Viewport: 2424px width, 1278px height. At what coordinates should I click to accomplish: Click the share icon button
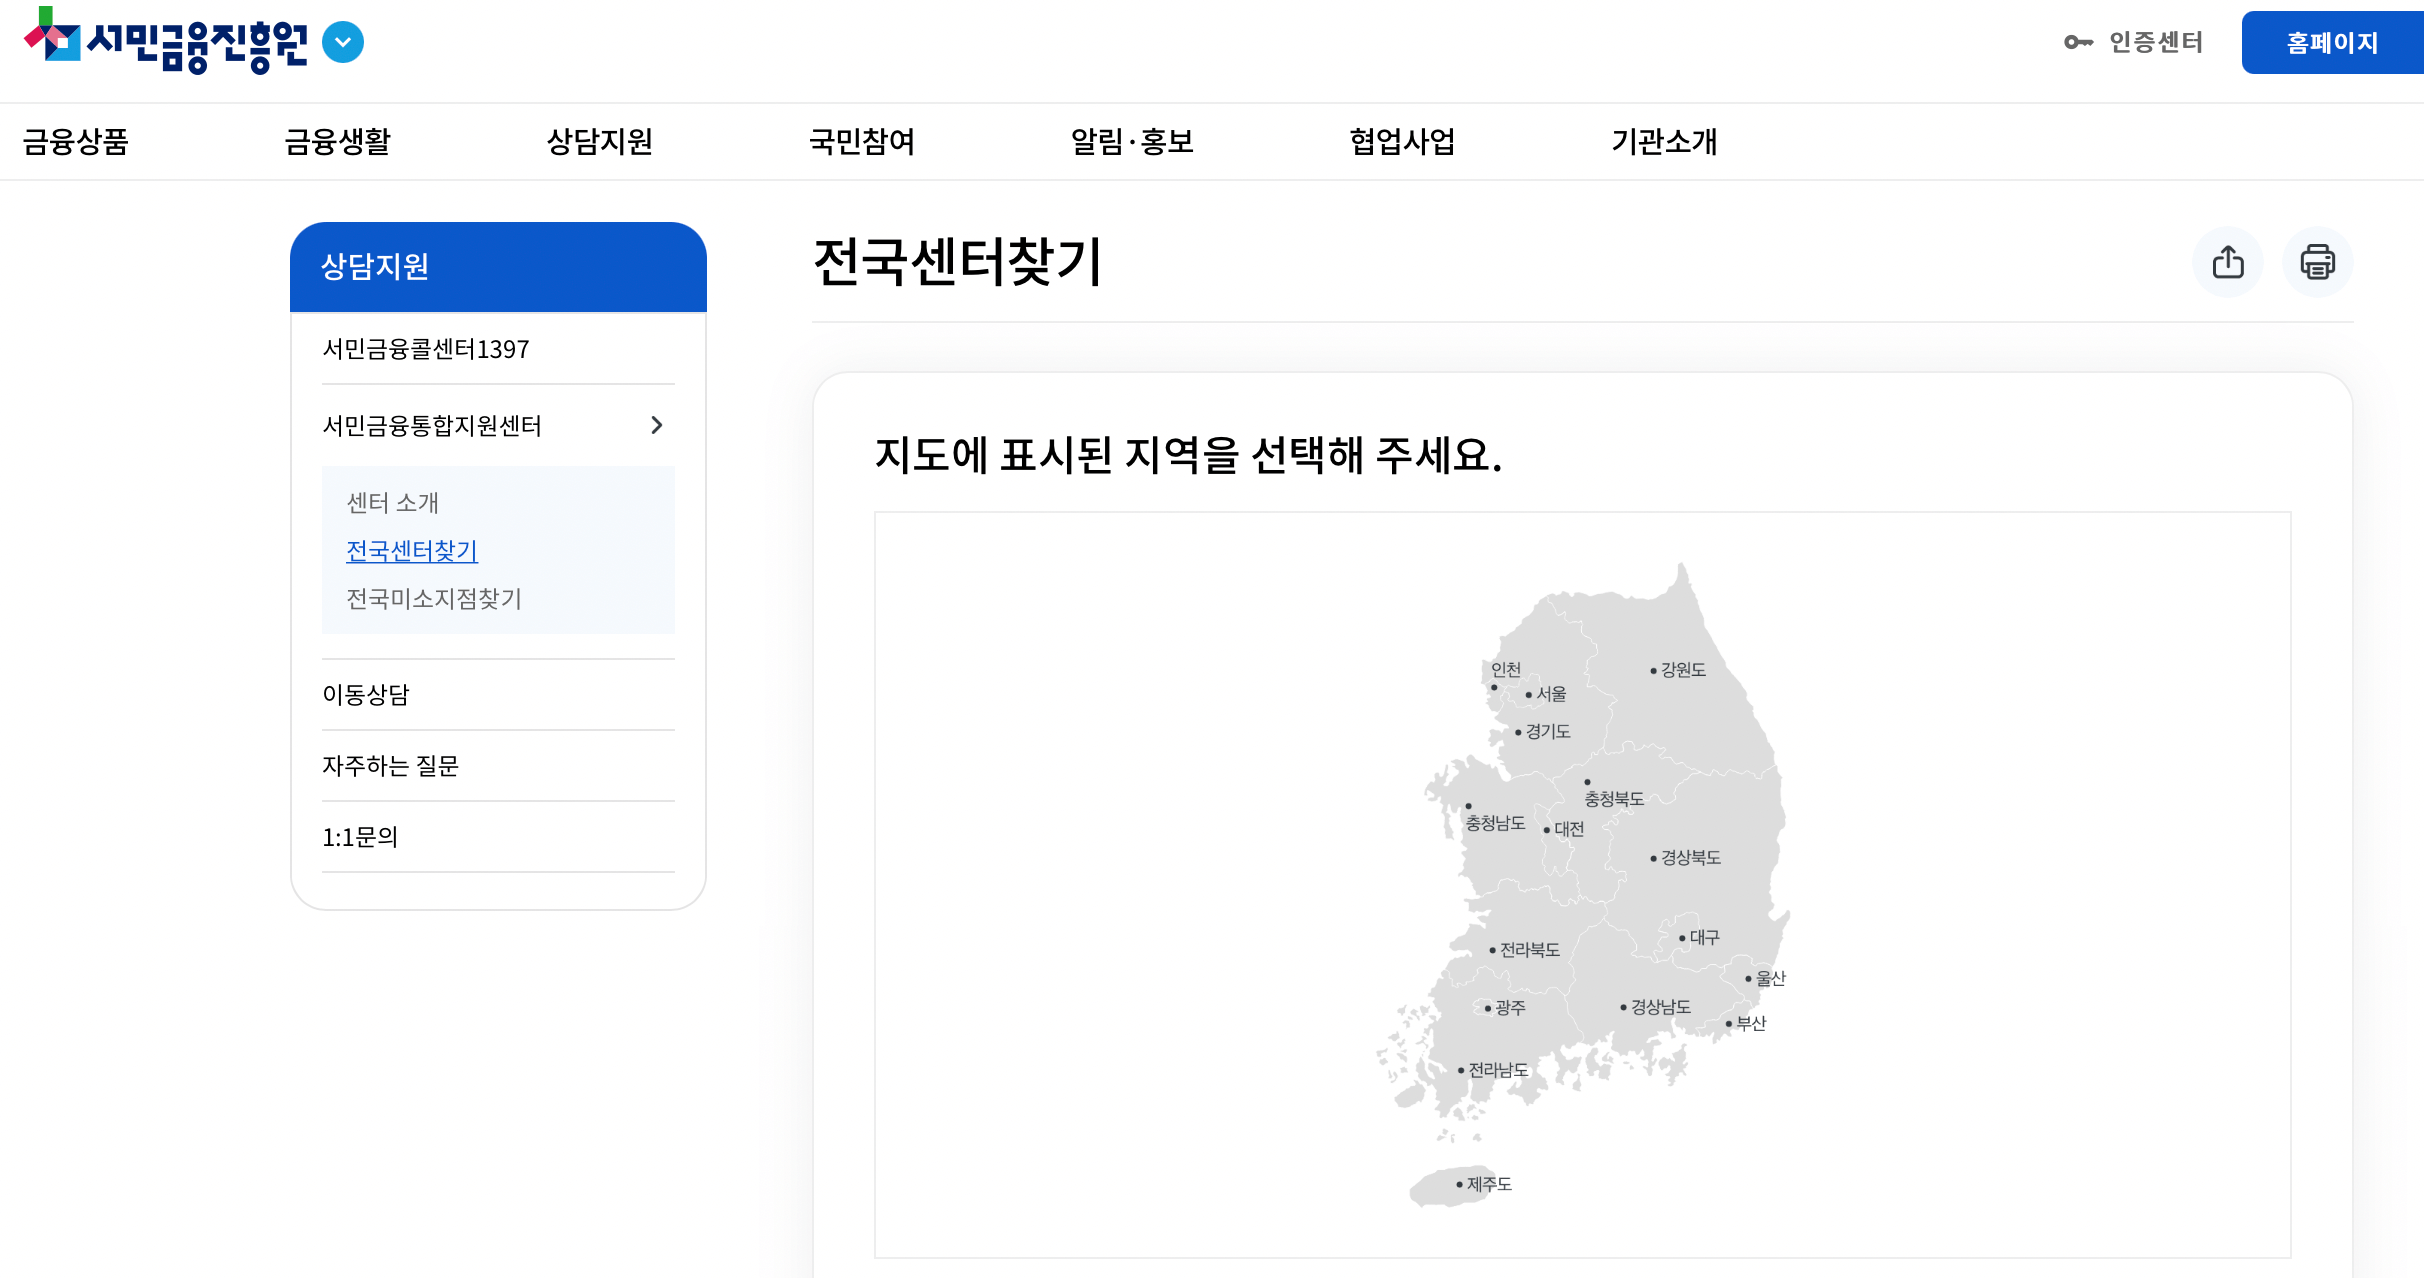[2227, 262]
